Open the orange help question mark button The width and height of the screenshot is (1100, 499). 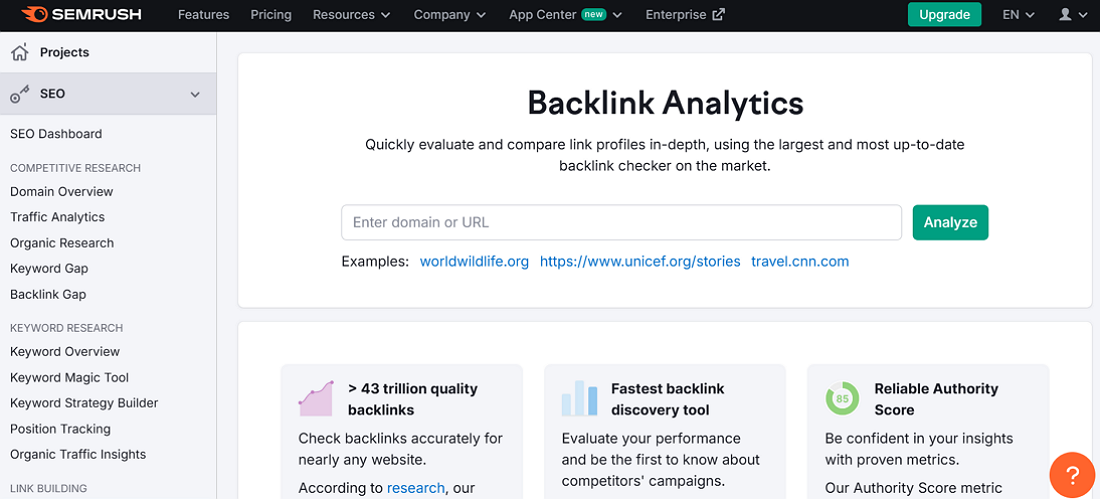(1073, 475)
